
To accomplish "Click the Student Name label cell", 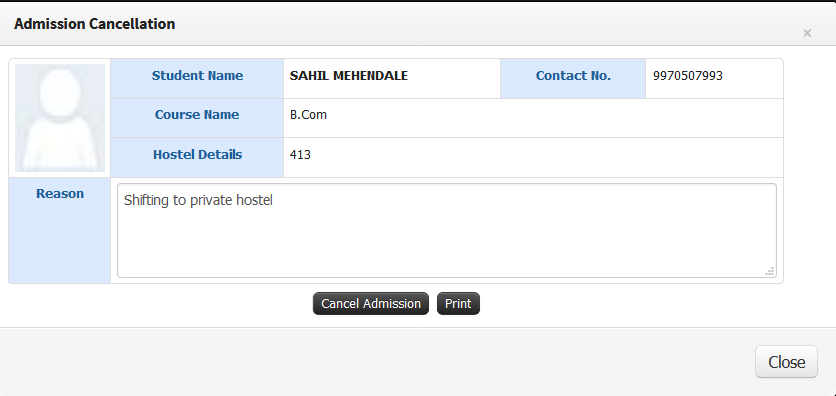I will pyautogui.click(x=197, y=78).
